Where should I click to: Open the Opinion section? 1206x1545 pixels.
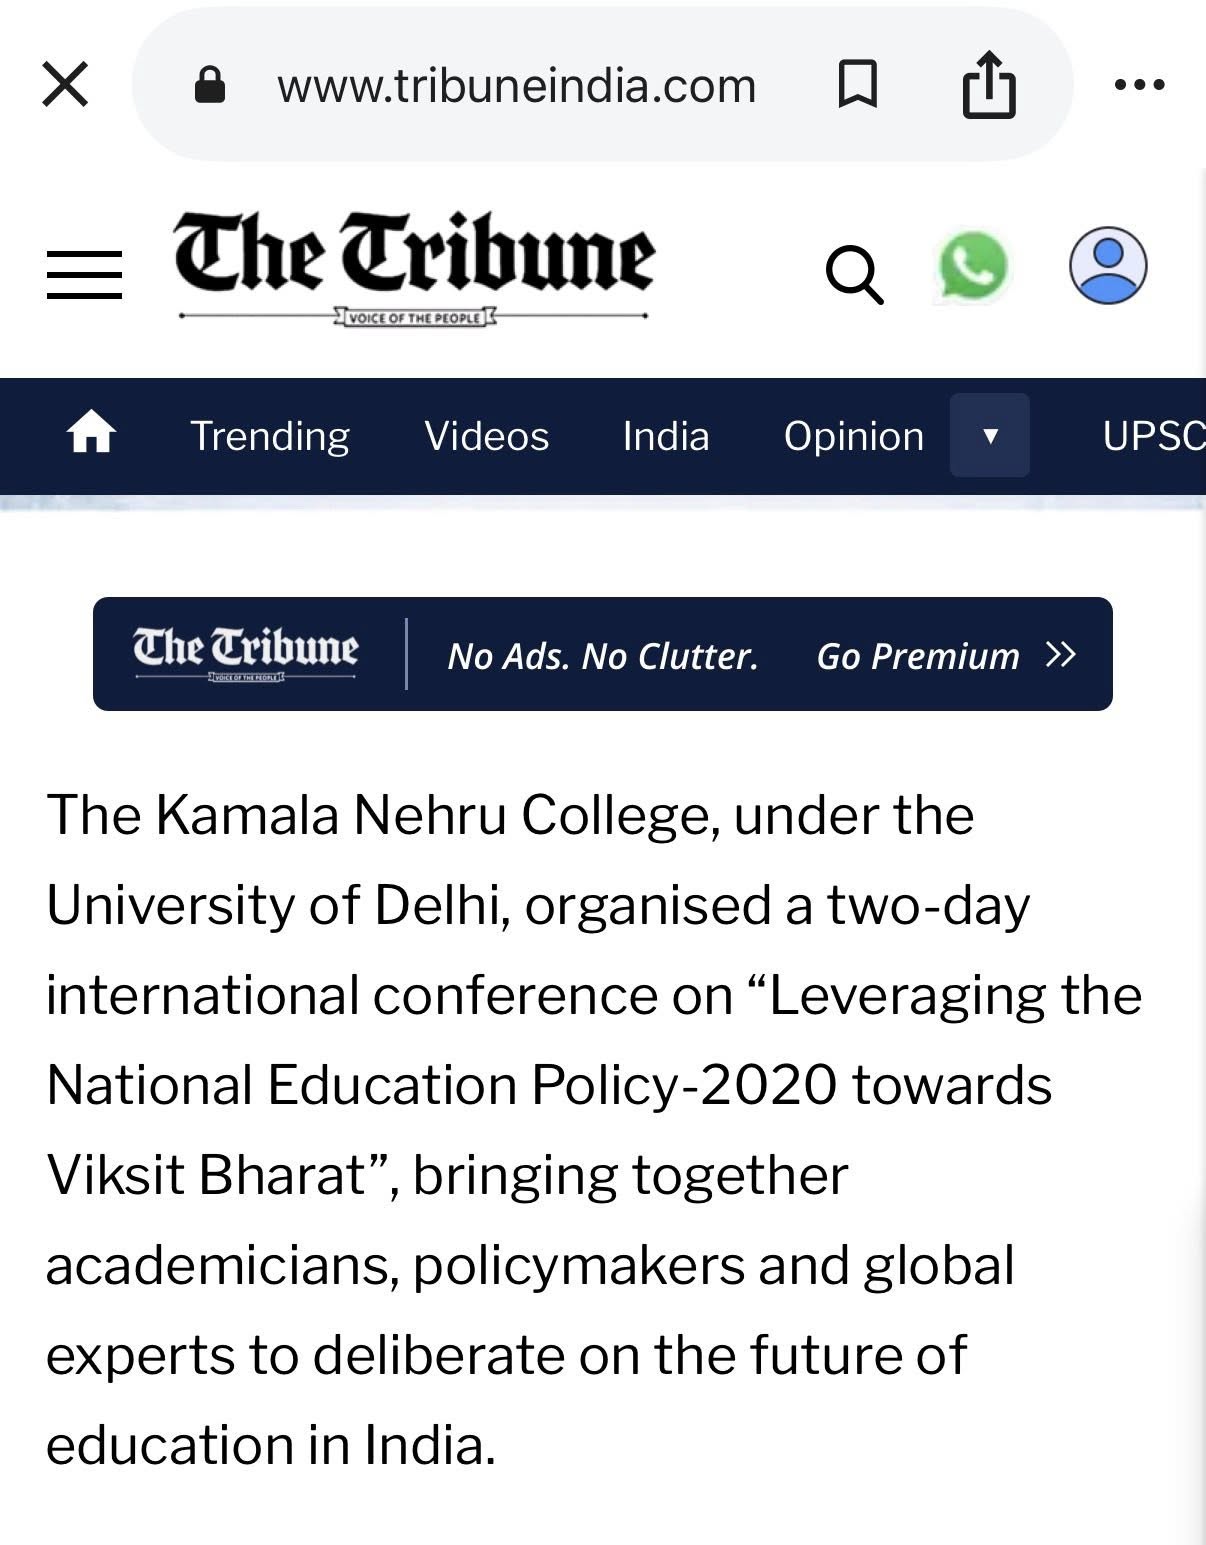tap(853, 436)
